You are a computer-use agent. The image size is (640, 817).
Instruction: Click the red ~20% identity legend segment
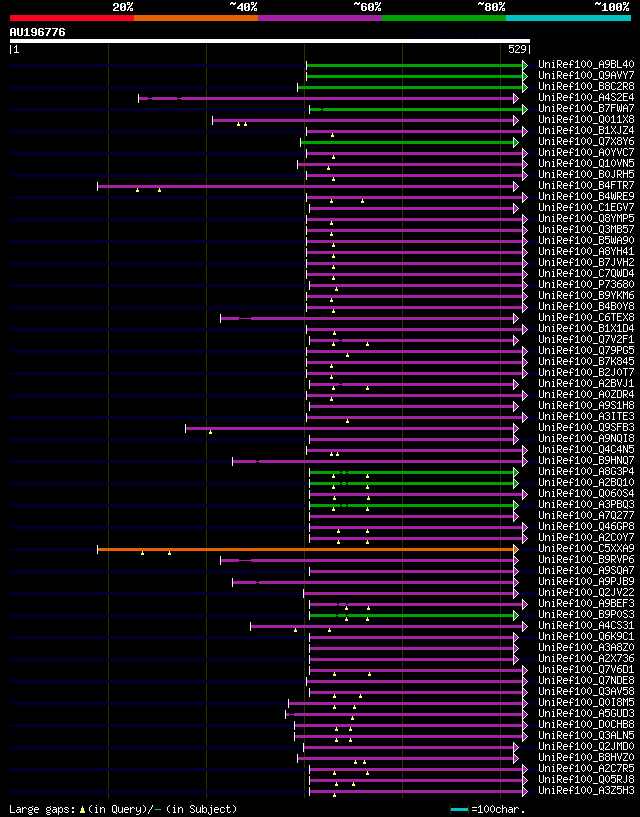click(x=72, y=18)
